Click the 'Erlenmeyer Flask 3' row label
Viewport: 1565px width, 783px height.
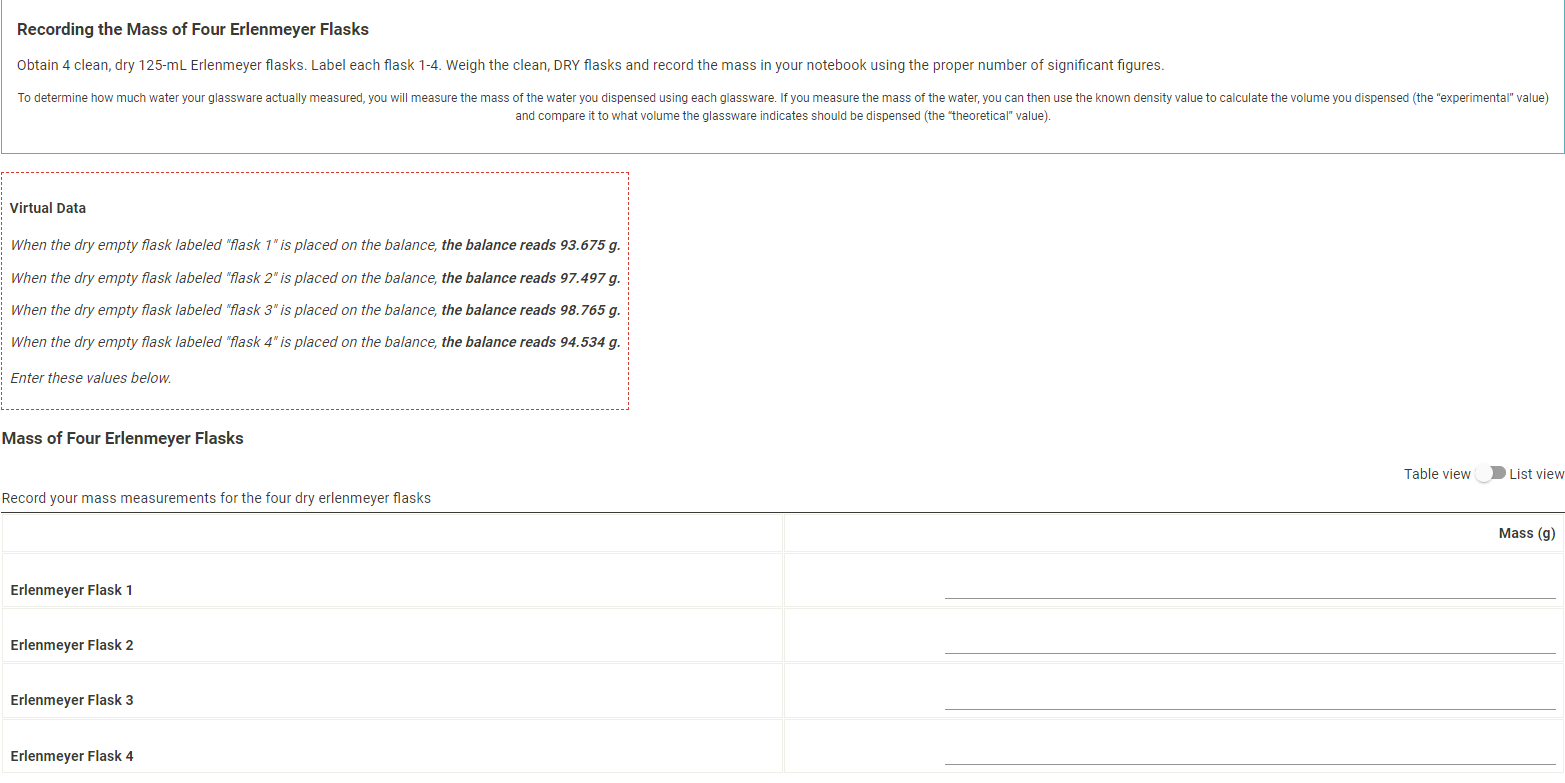tap(71, 700)
